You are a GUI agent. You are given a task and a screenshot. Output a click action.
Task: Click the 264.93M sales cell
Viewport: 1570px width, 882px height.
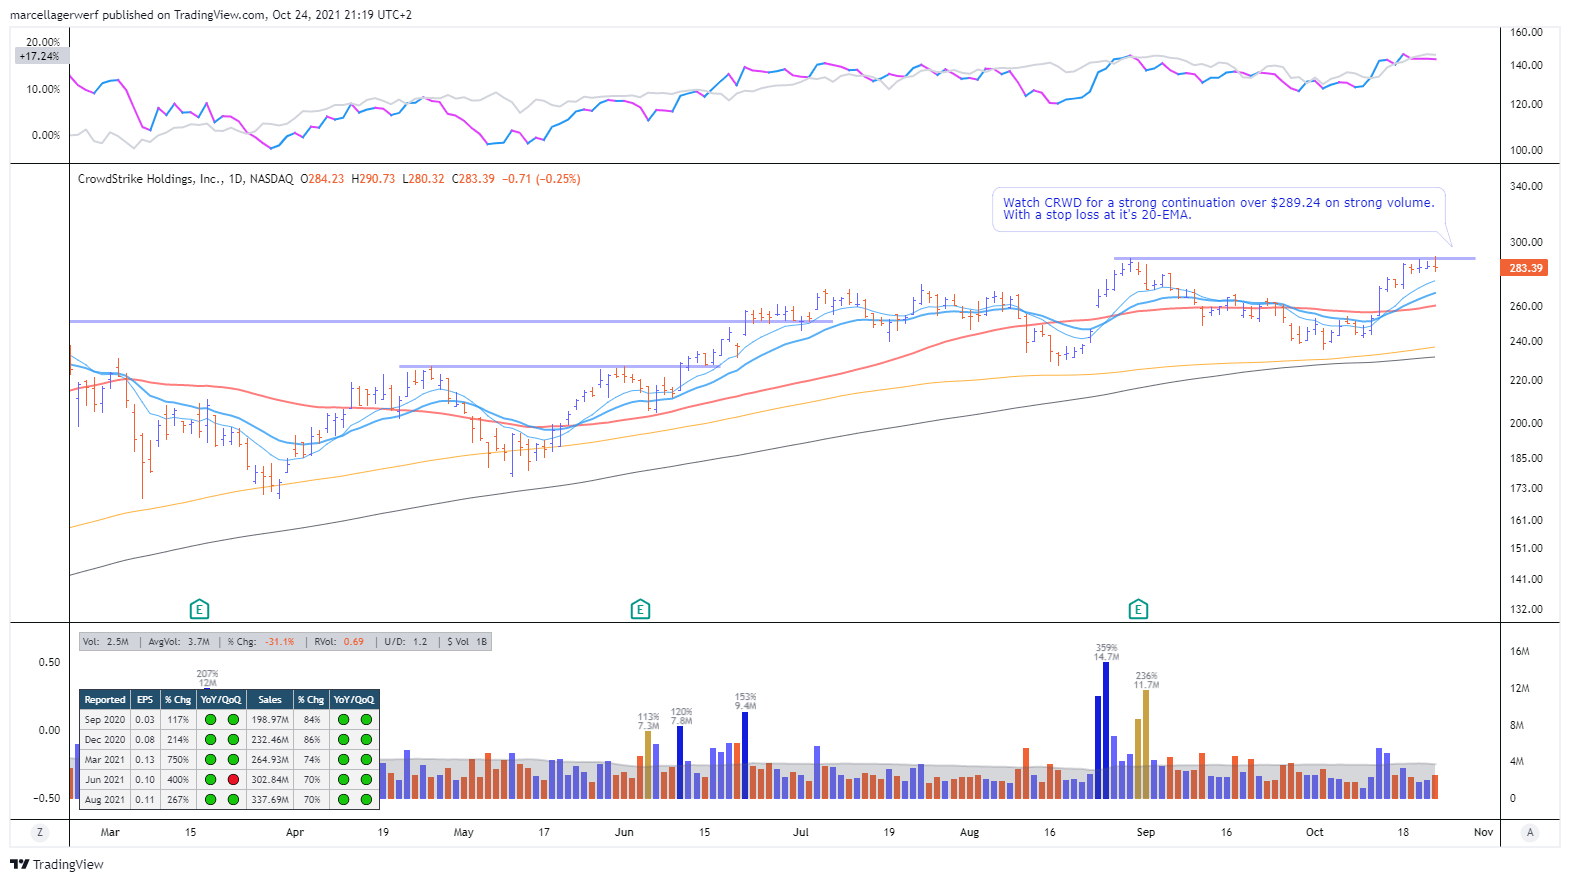click(x=270, y=760)
